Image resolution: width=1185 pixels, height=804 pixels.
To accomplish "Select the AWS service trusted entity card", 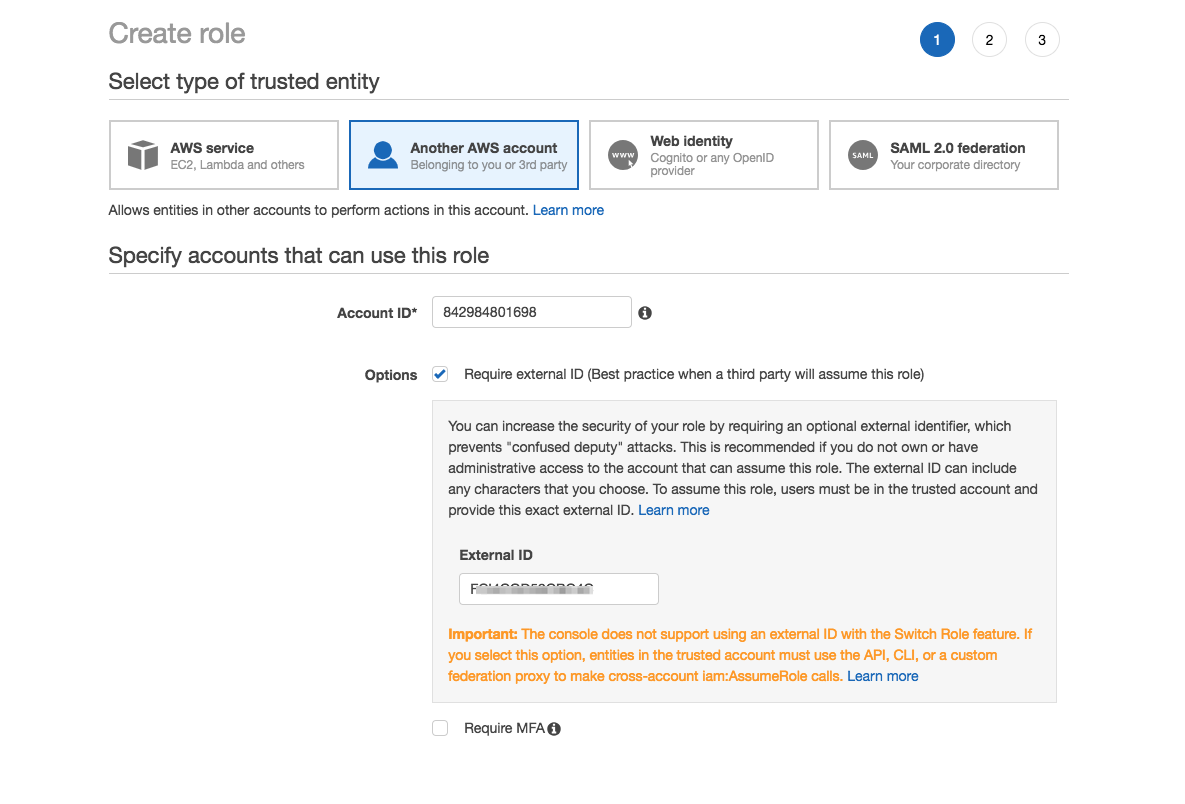I will pyautogui.click(x=224, y=155).
